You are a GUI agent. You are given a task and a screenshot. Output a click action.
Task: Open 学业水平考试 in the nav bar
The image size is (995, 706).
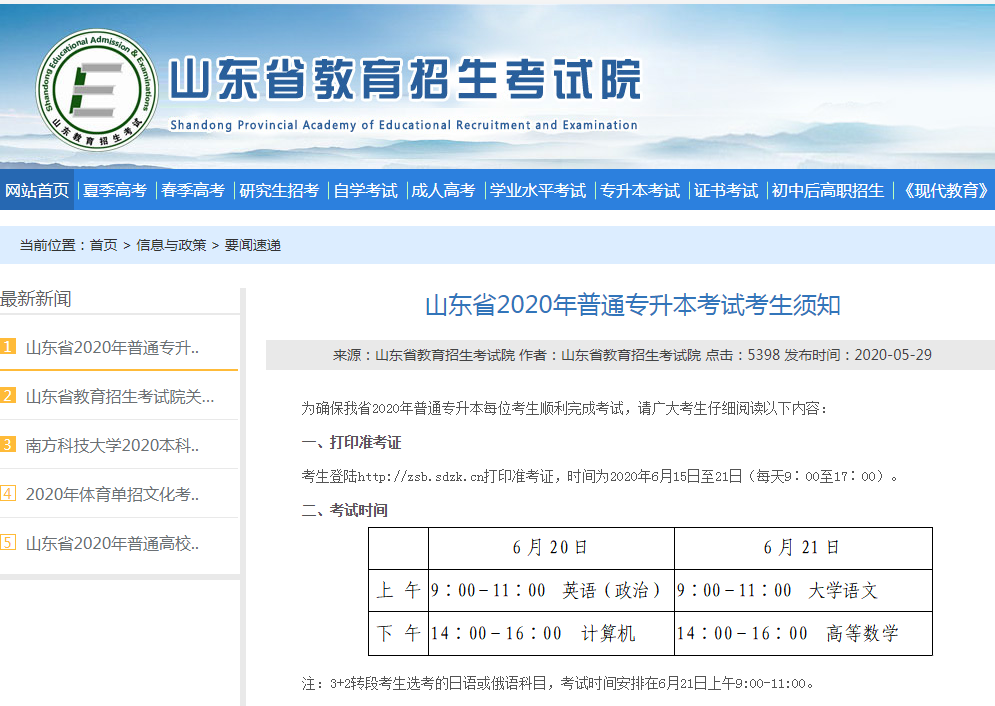[x=537, y=190]
